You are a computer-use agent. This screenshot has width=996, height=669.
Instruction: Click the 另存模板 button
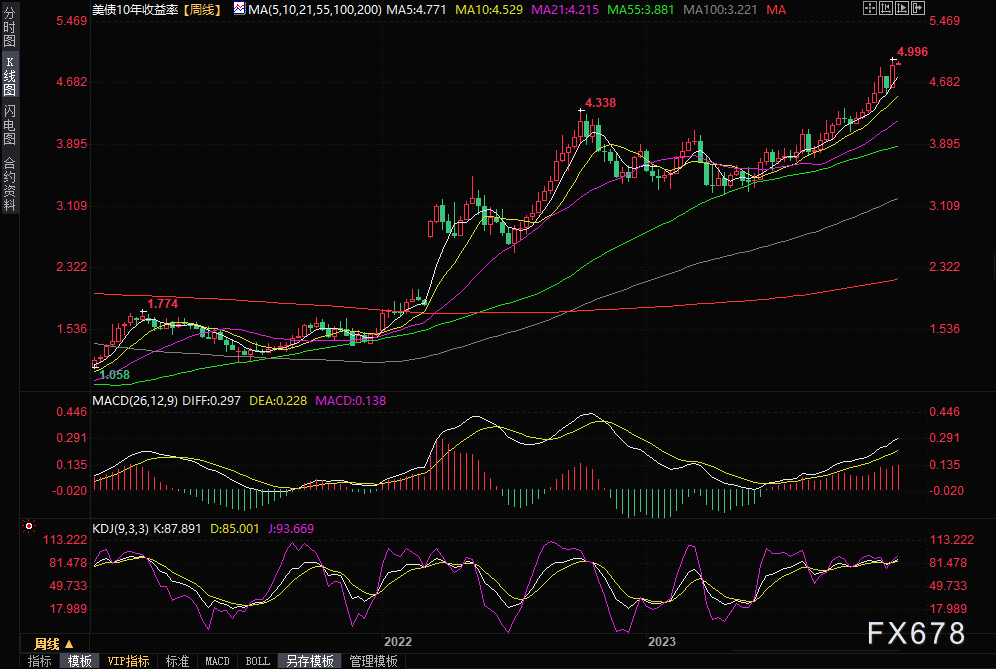click(x=309, y=661)
